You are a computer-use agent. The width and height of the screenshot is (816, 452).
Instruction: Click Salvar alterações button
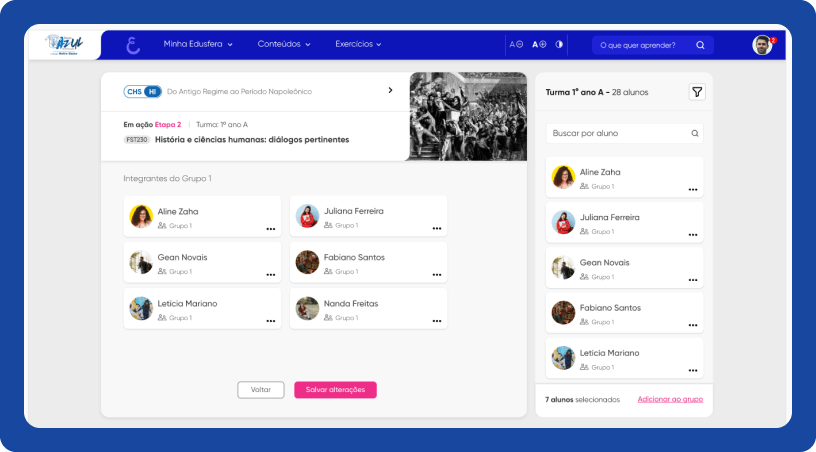335,390
